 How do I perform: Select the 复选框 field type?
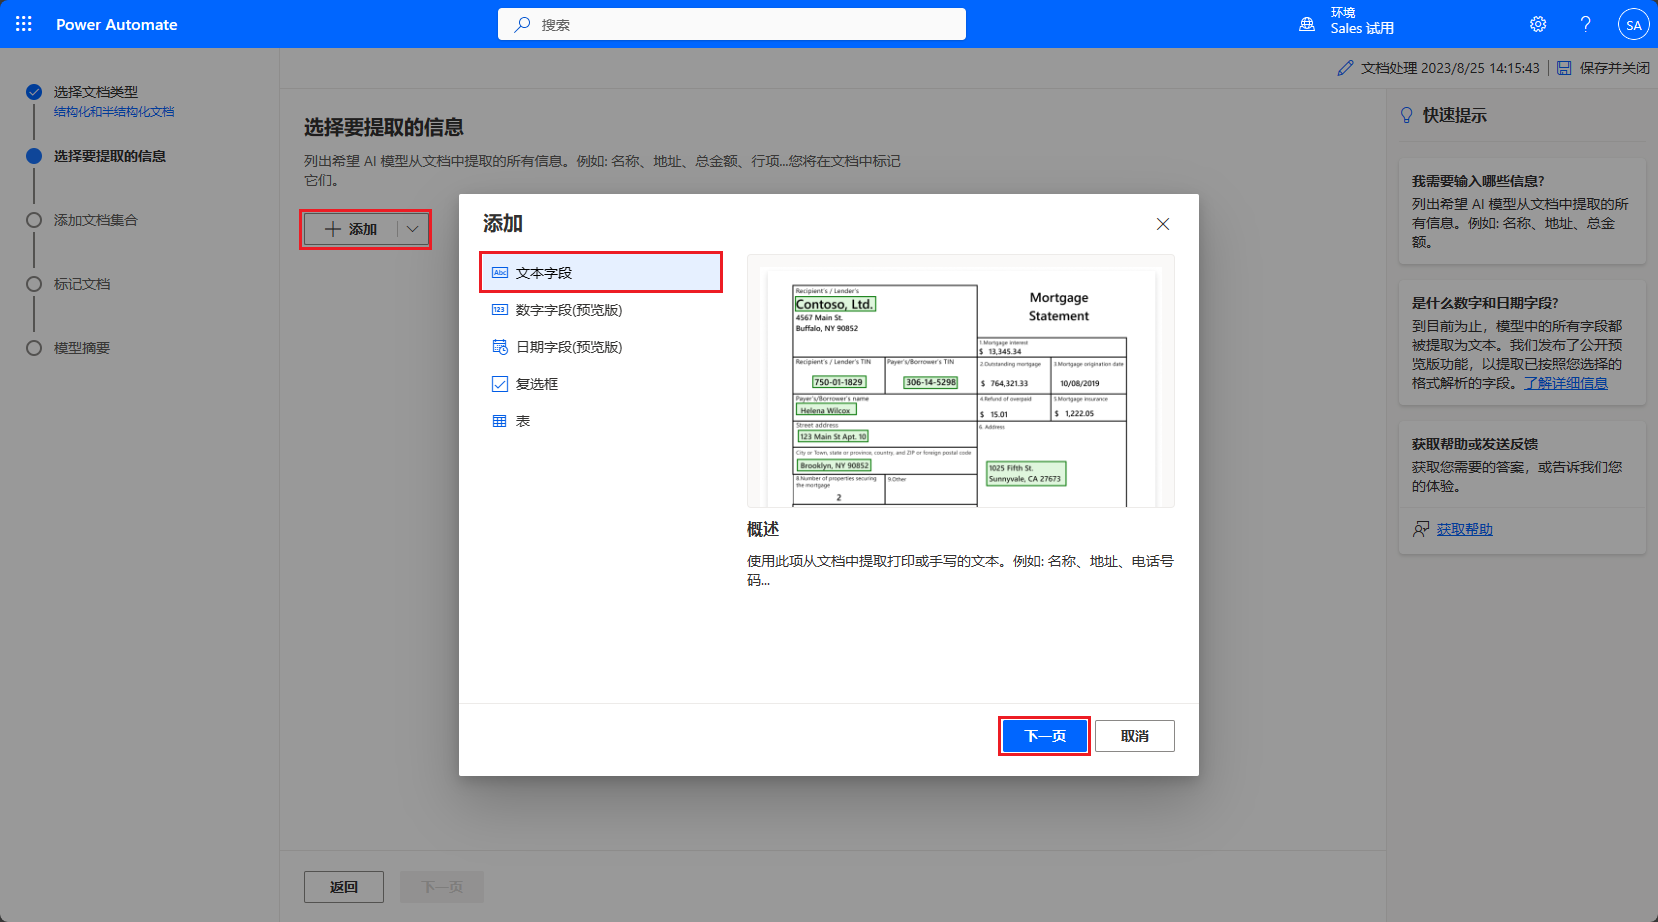(601, 384)
